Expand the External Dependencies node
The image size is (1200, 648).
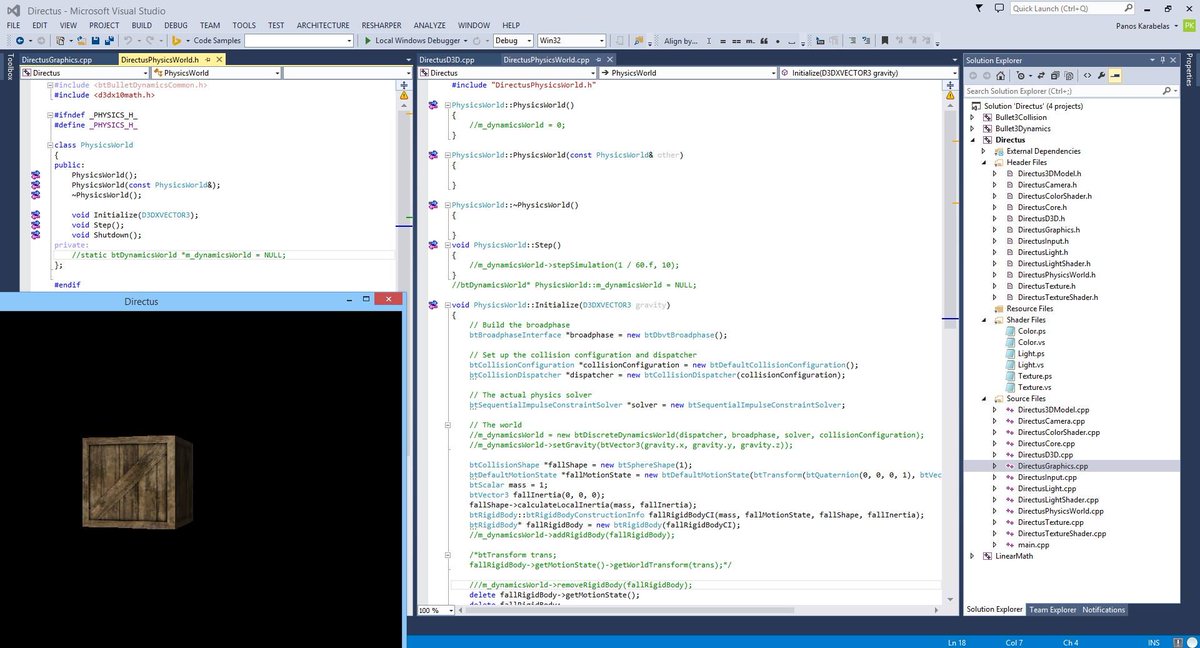click(984, 151)
